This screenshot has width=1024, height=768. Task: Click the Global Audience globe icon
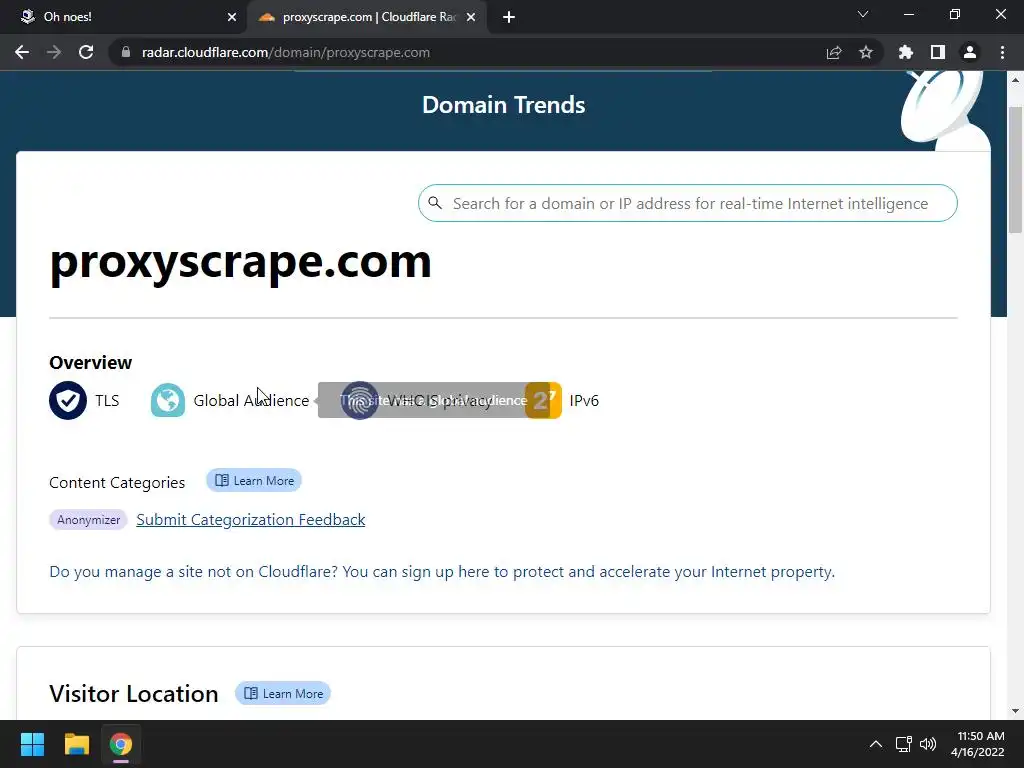tap(168, 400)
